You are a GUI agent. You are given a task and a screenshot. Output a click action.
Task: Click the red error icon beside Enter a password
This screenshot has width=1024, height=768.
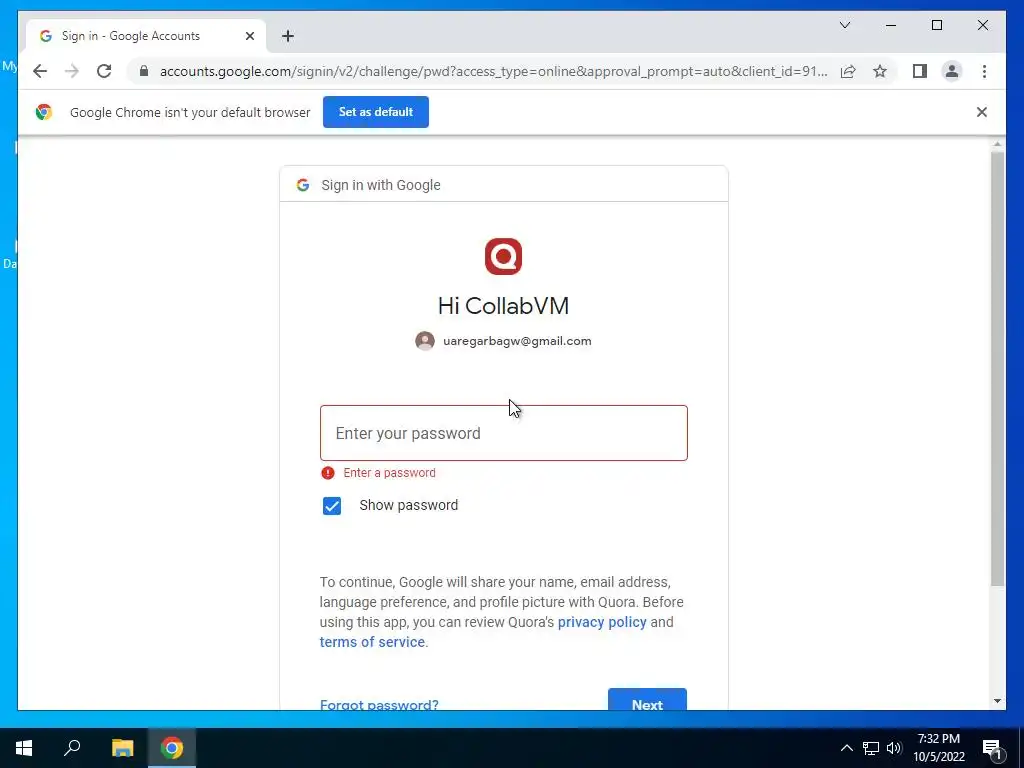click(328, 473)
